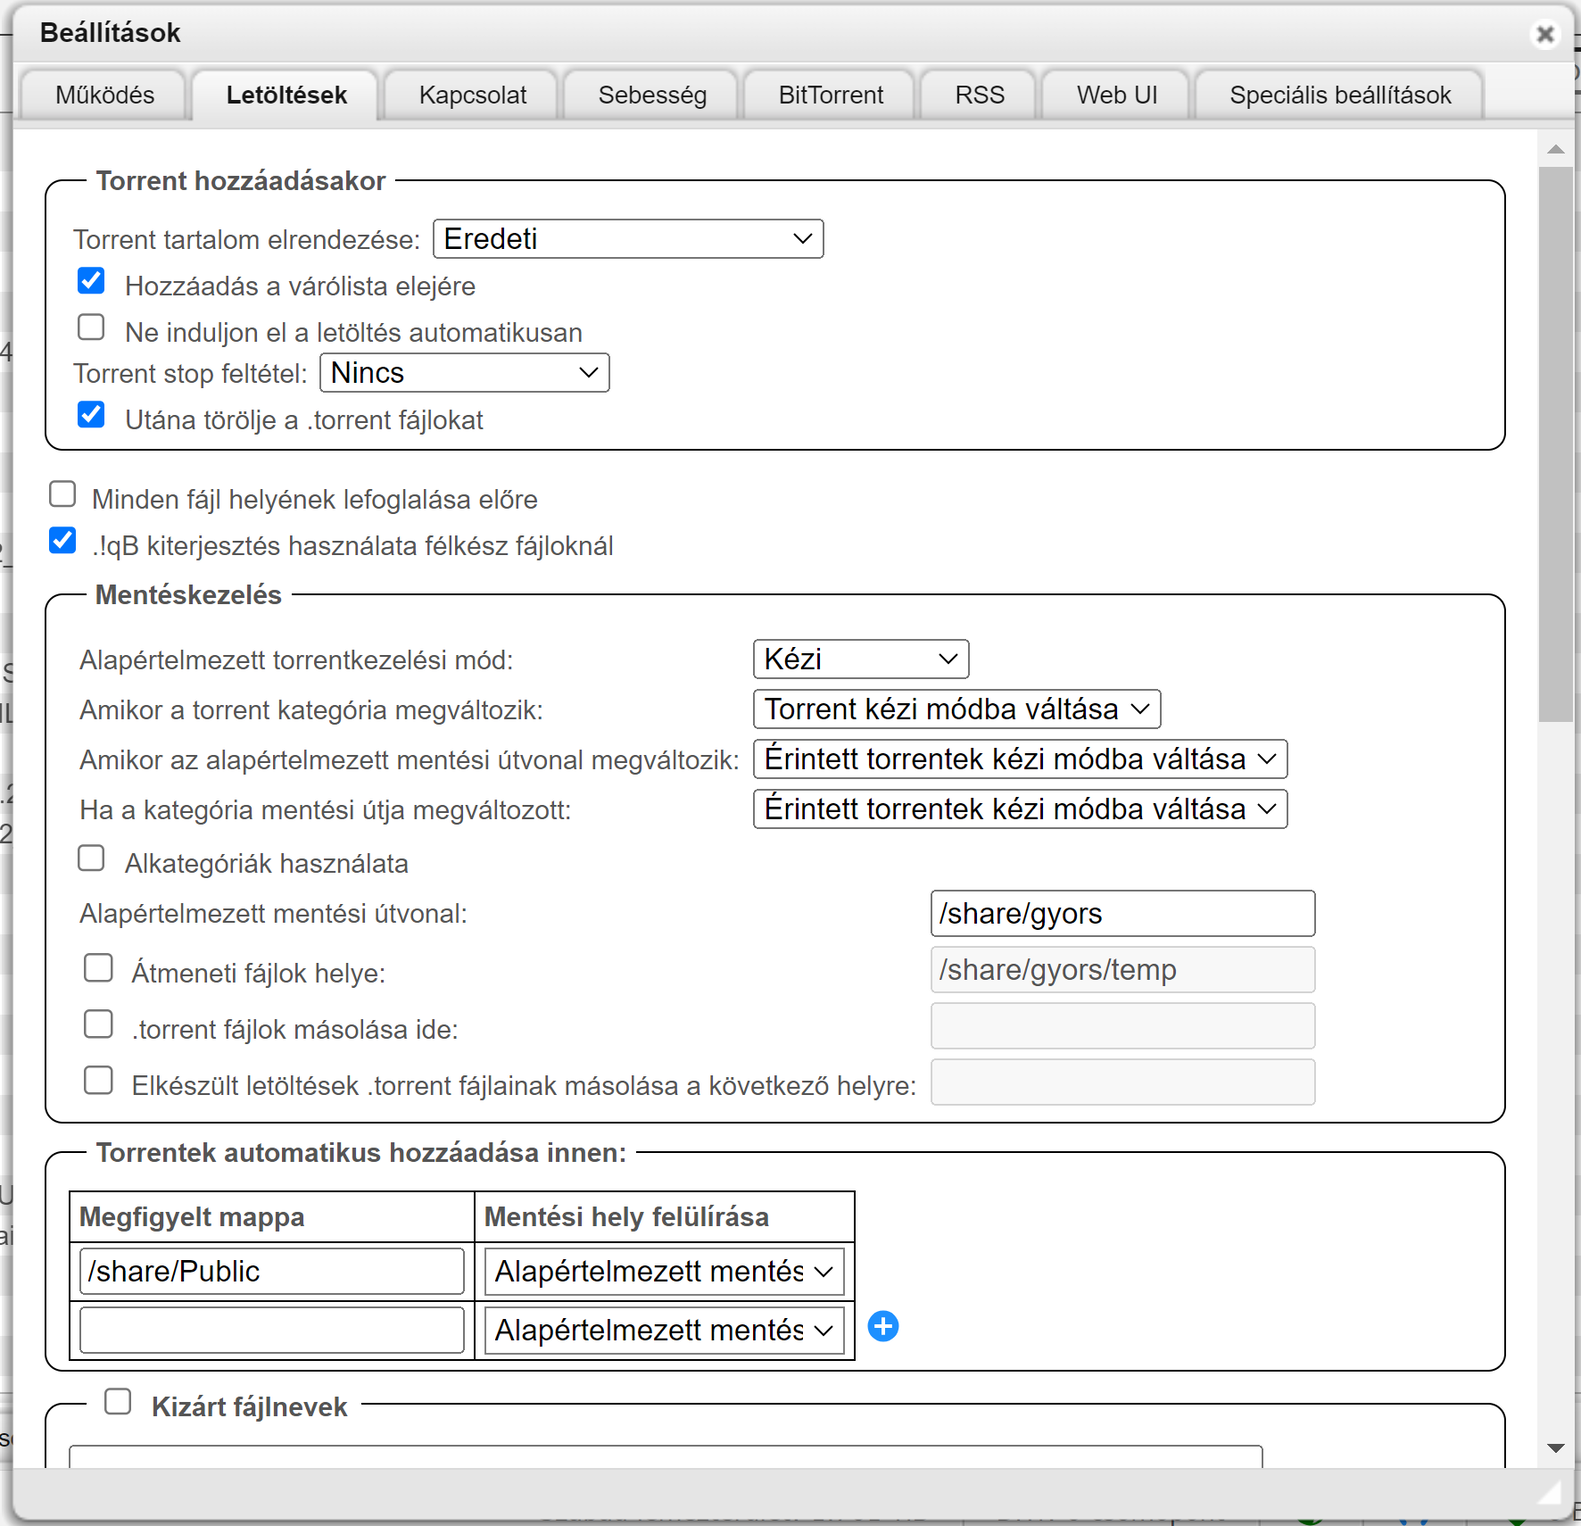Open Alapértelmezett torrentkezelési mód dropdown
The height and width of the screenshot is (1526, 1581).
860,659
